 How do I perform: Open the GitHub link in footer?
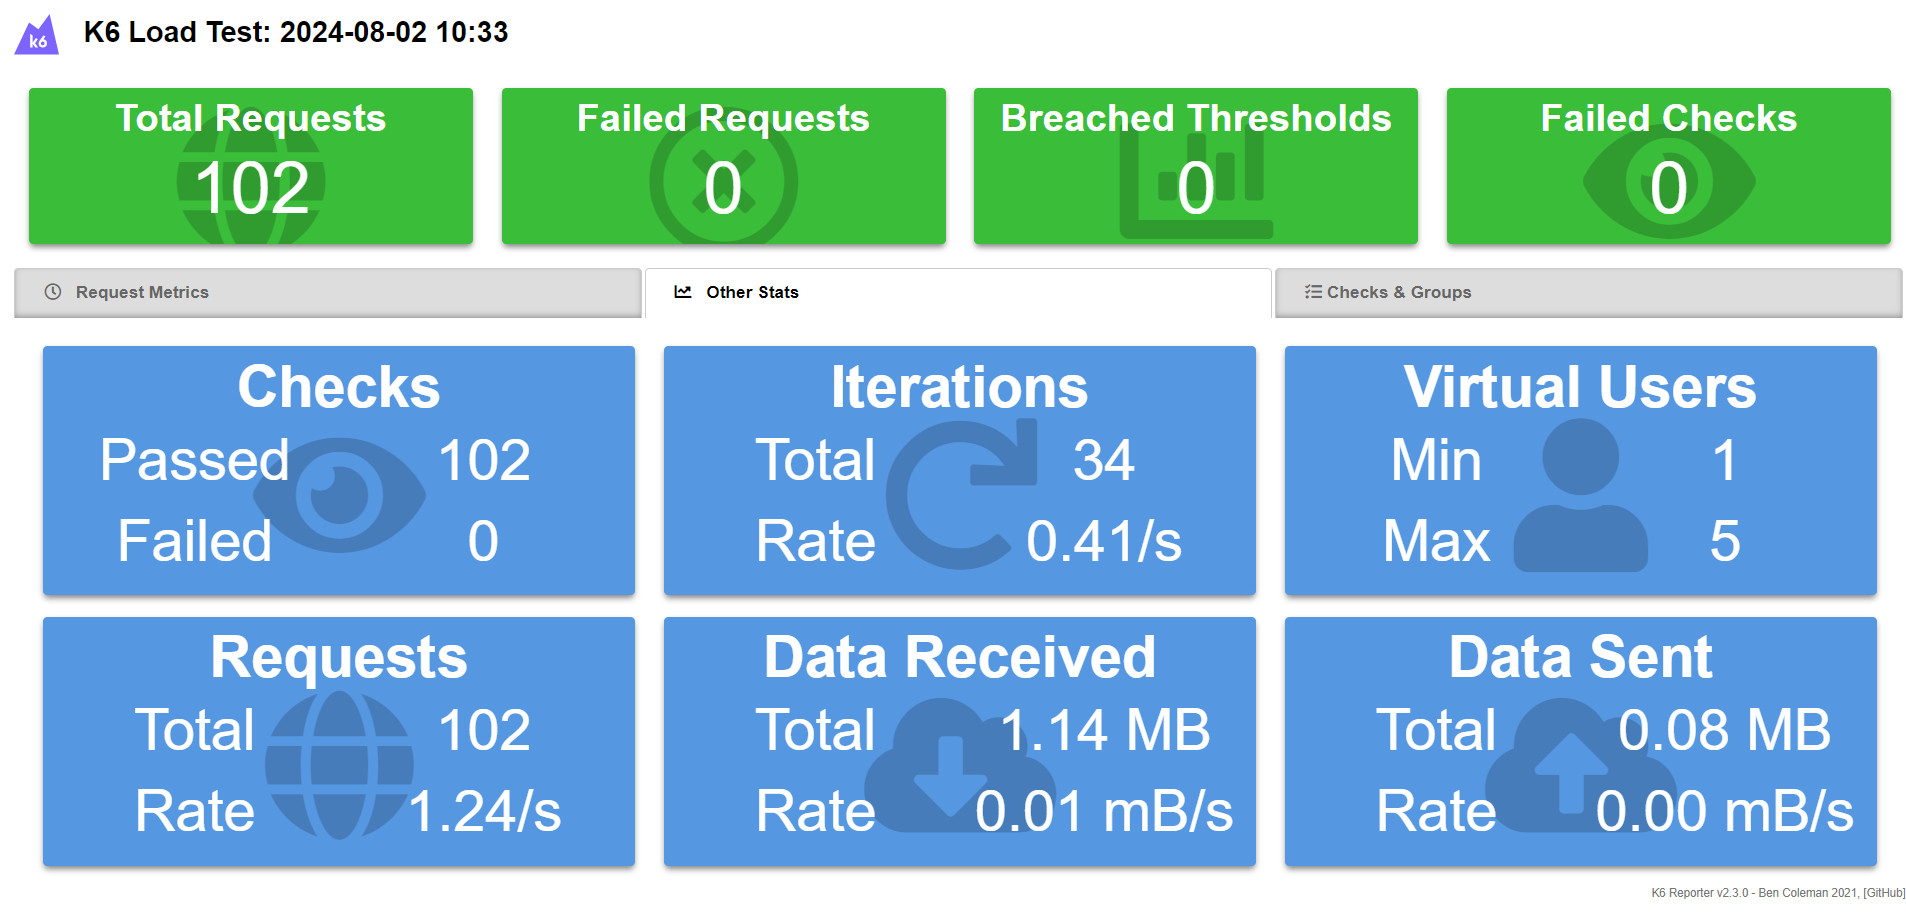click(1883, 893)
